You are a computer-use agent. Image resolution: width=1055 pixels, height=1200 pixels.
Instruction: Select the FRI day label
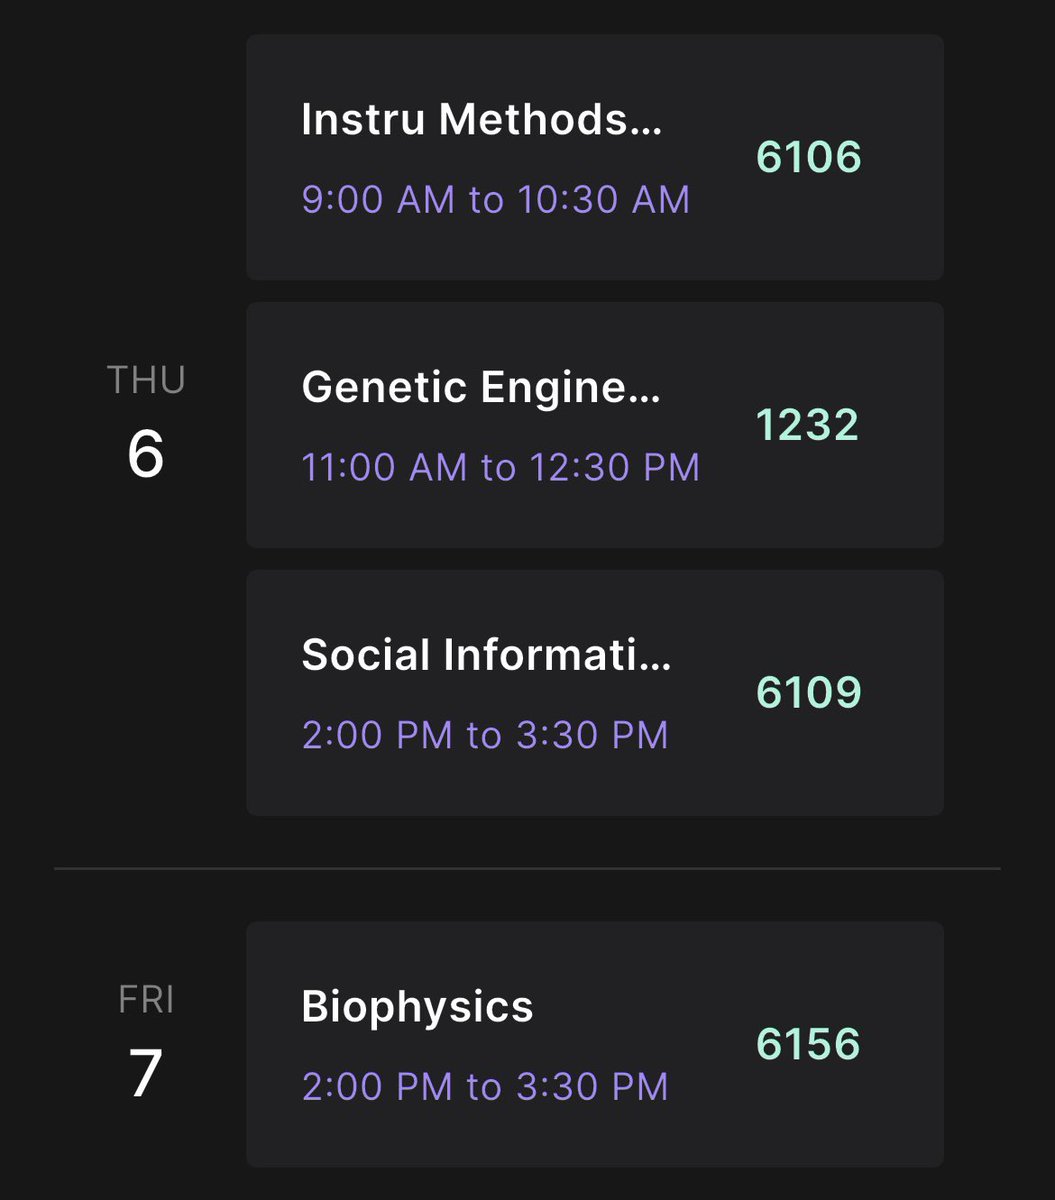pos(147,1000)
